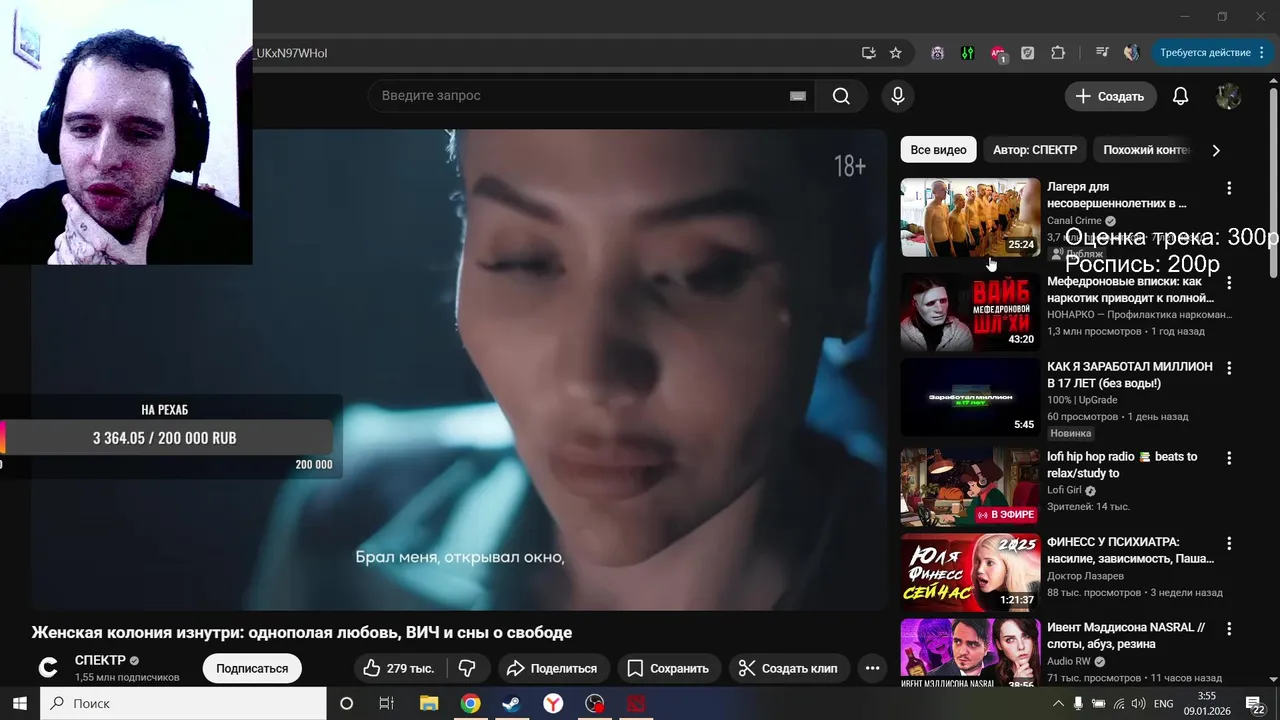Dislike the video with the thumbs-down icon
The height and width of the screenshot is (720, 1280).
pyautogui.click(x=467, y=668)
